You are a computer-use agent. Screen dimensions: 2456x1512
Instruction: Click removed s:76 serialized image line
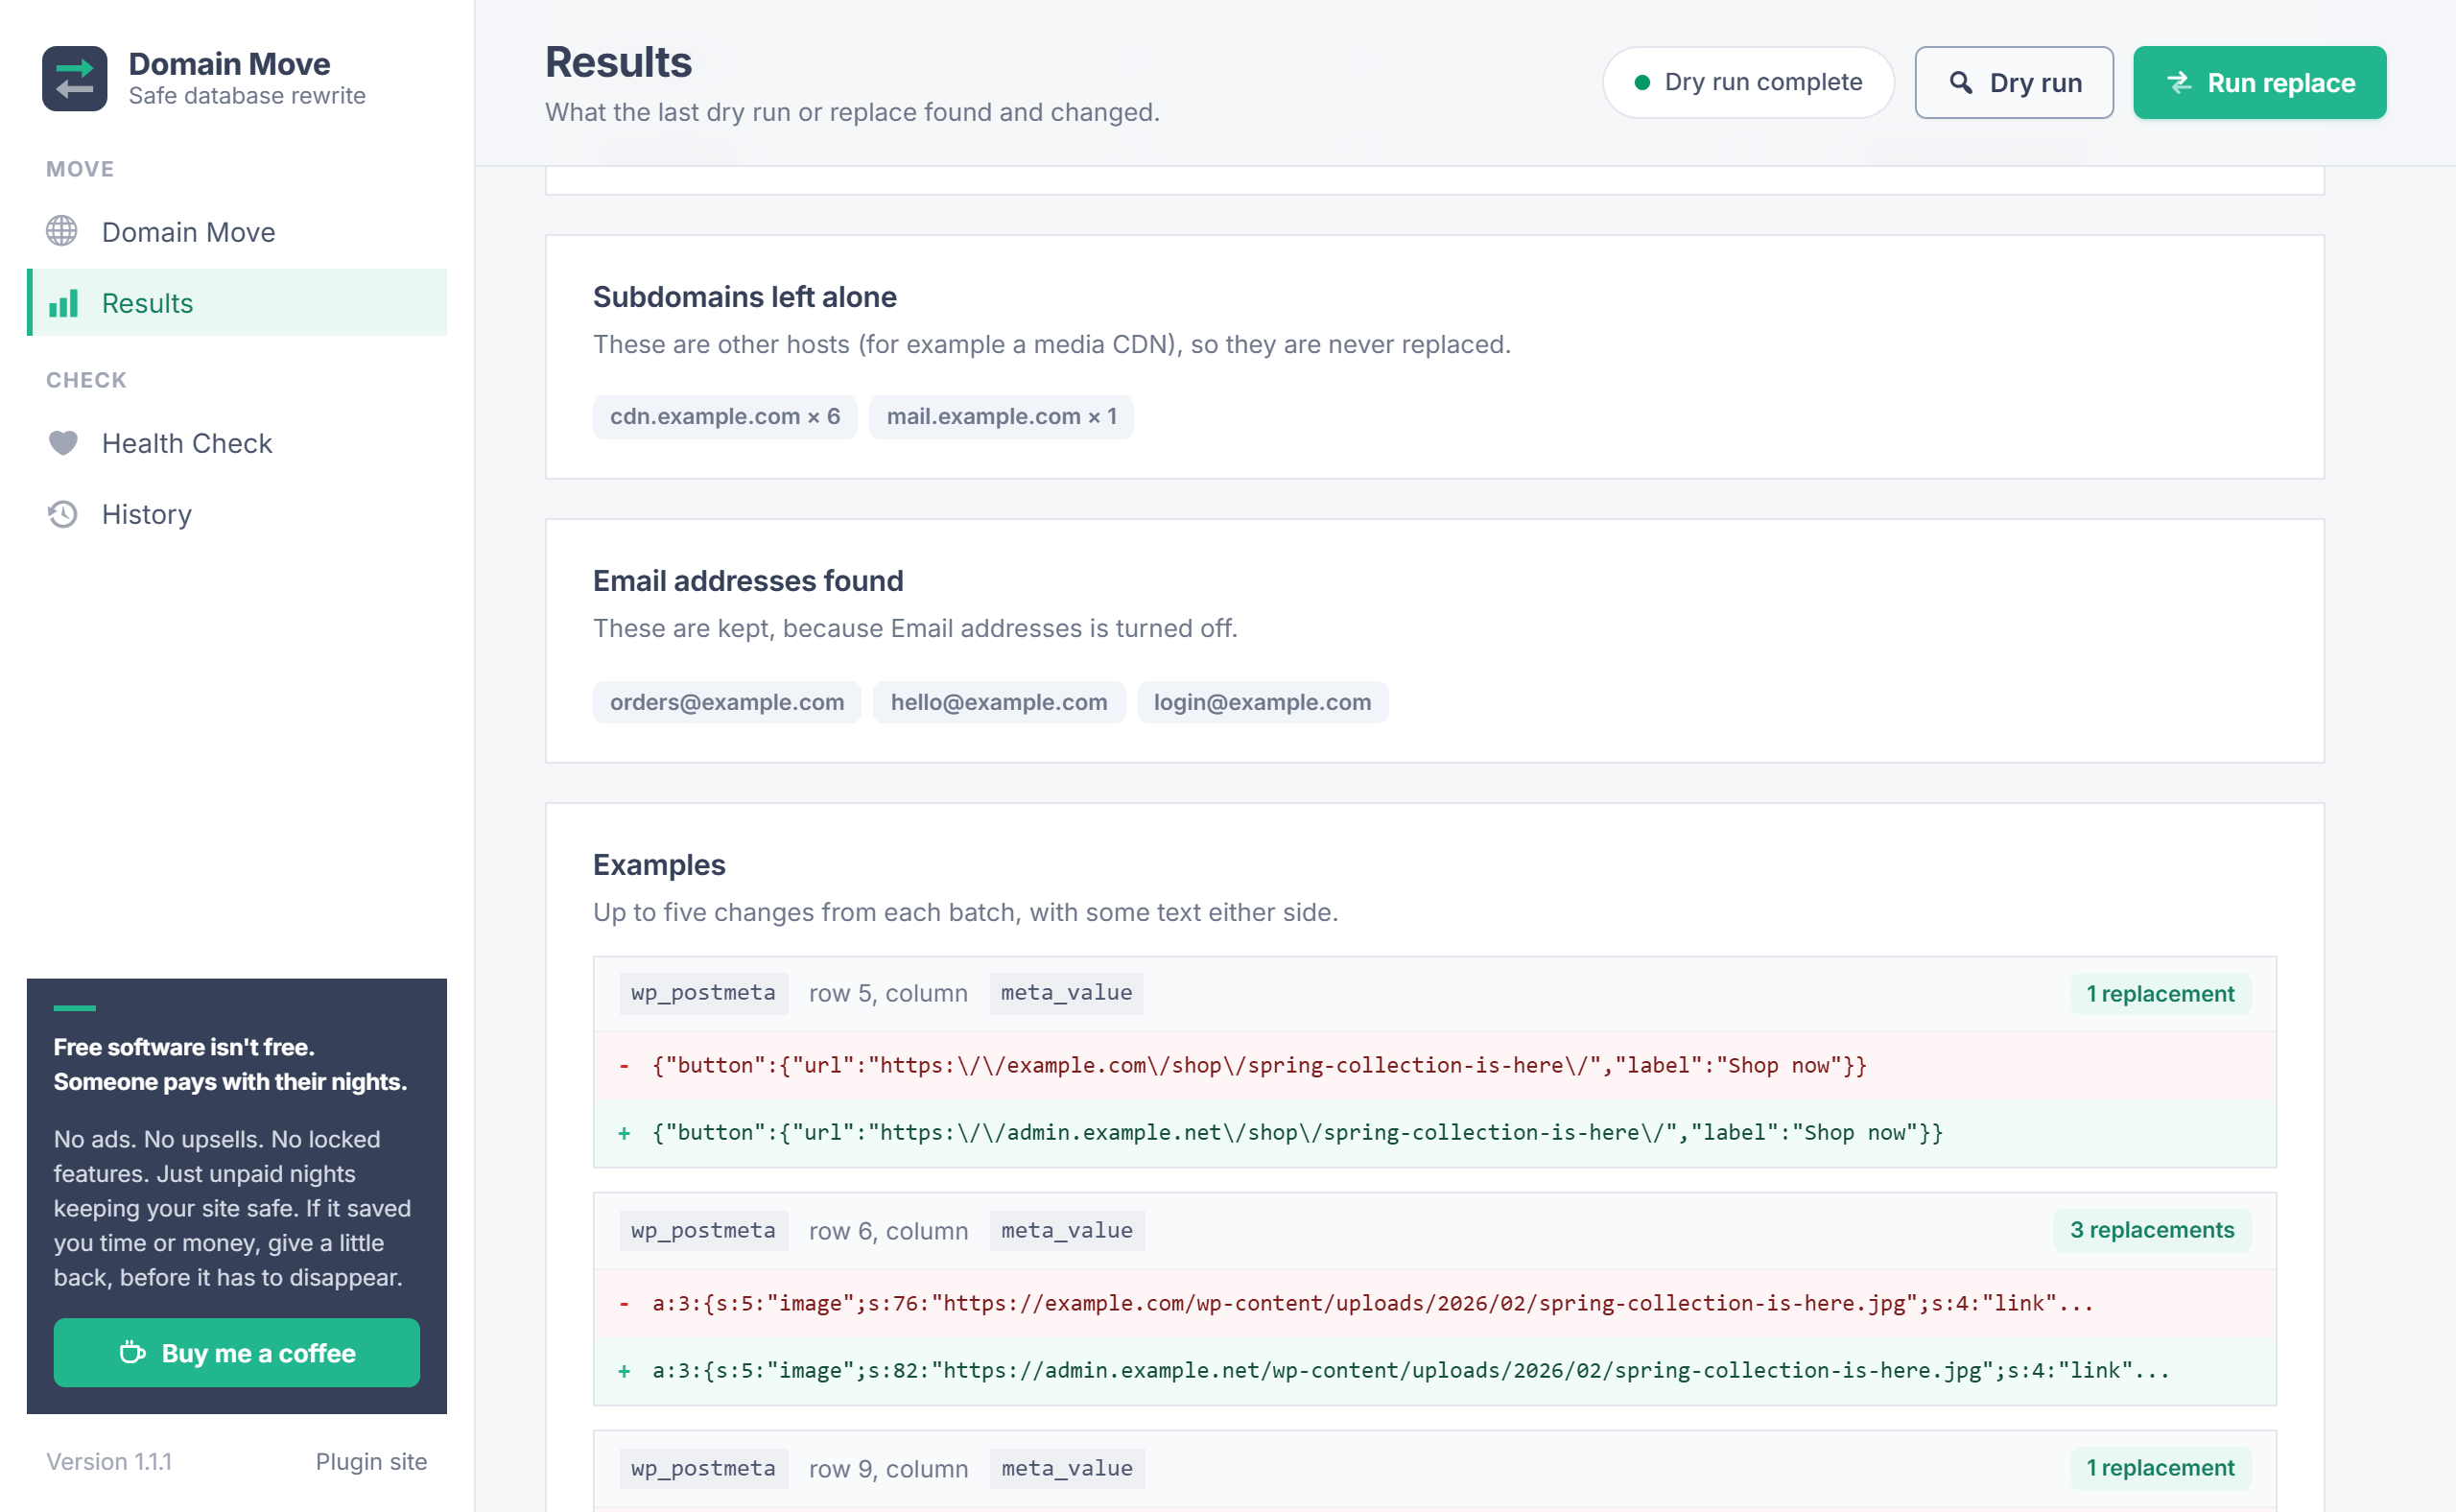(x=1435, y=1304)
